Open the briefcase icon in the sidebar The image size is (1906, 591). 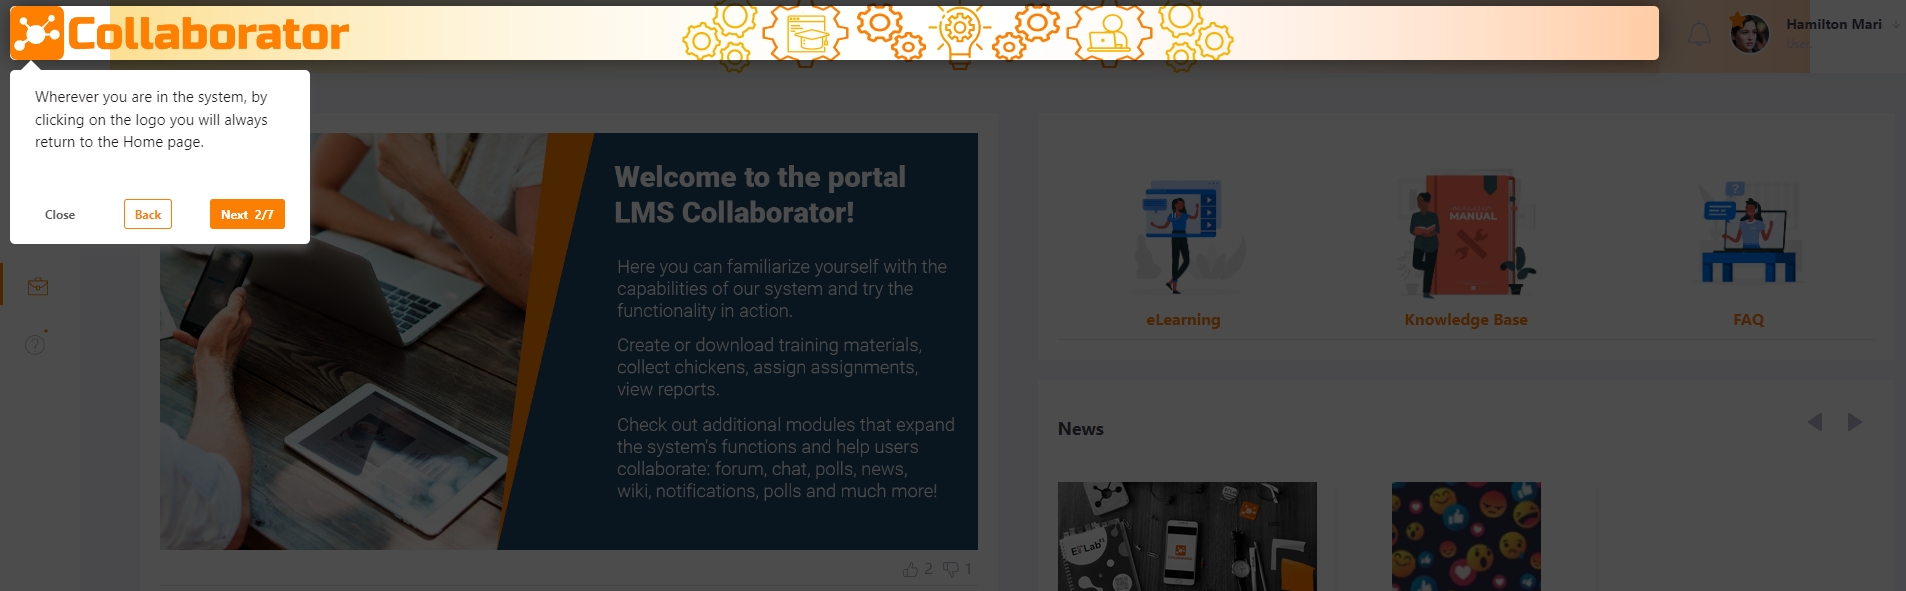pos(38,287)
